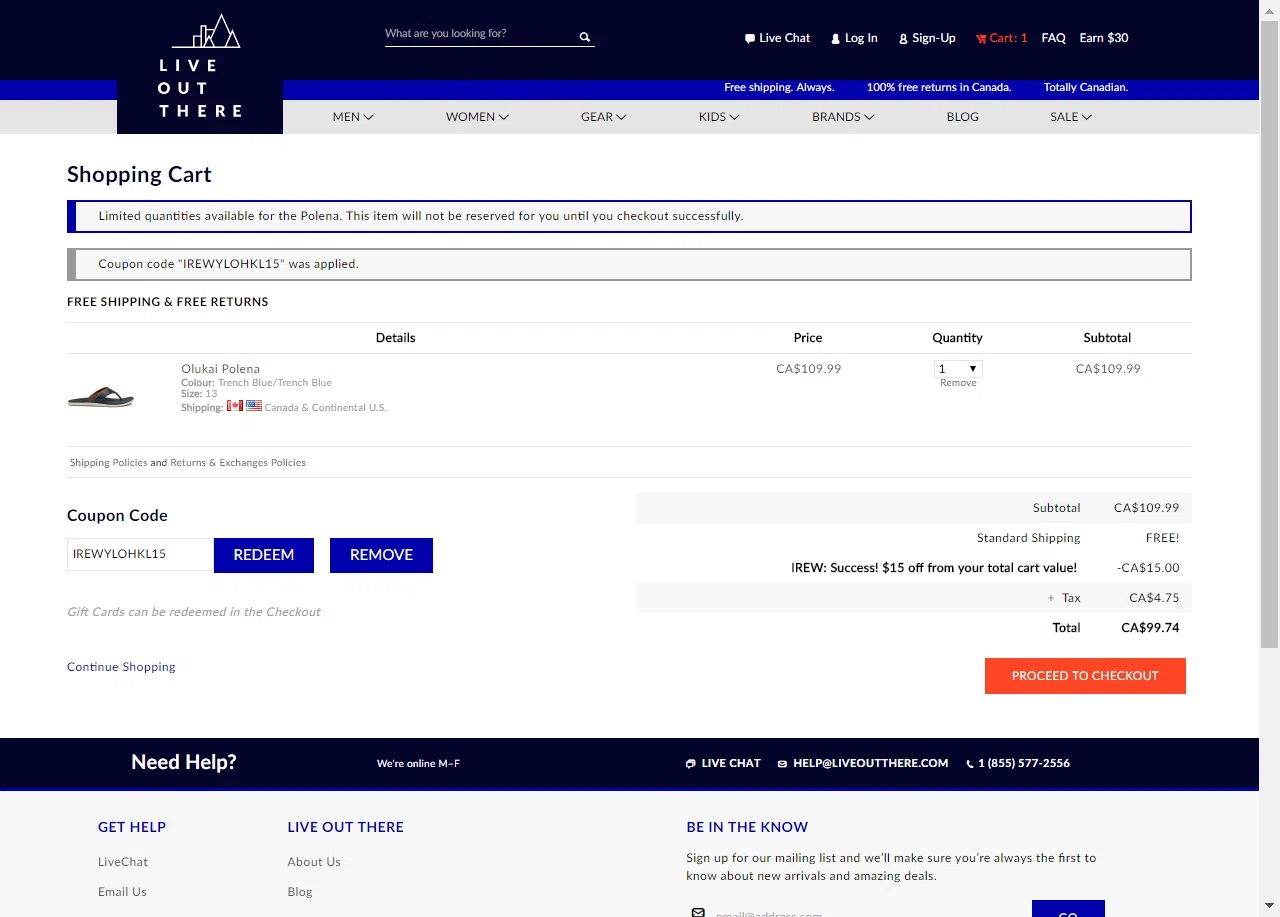Click the Size: 13 text
1280x917 pixels.
199,394
